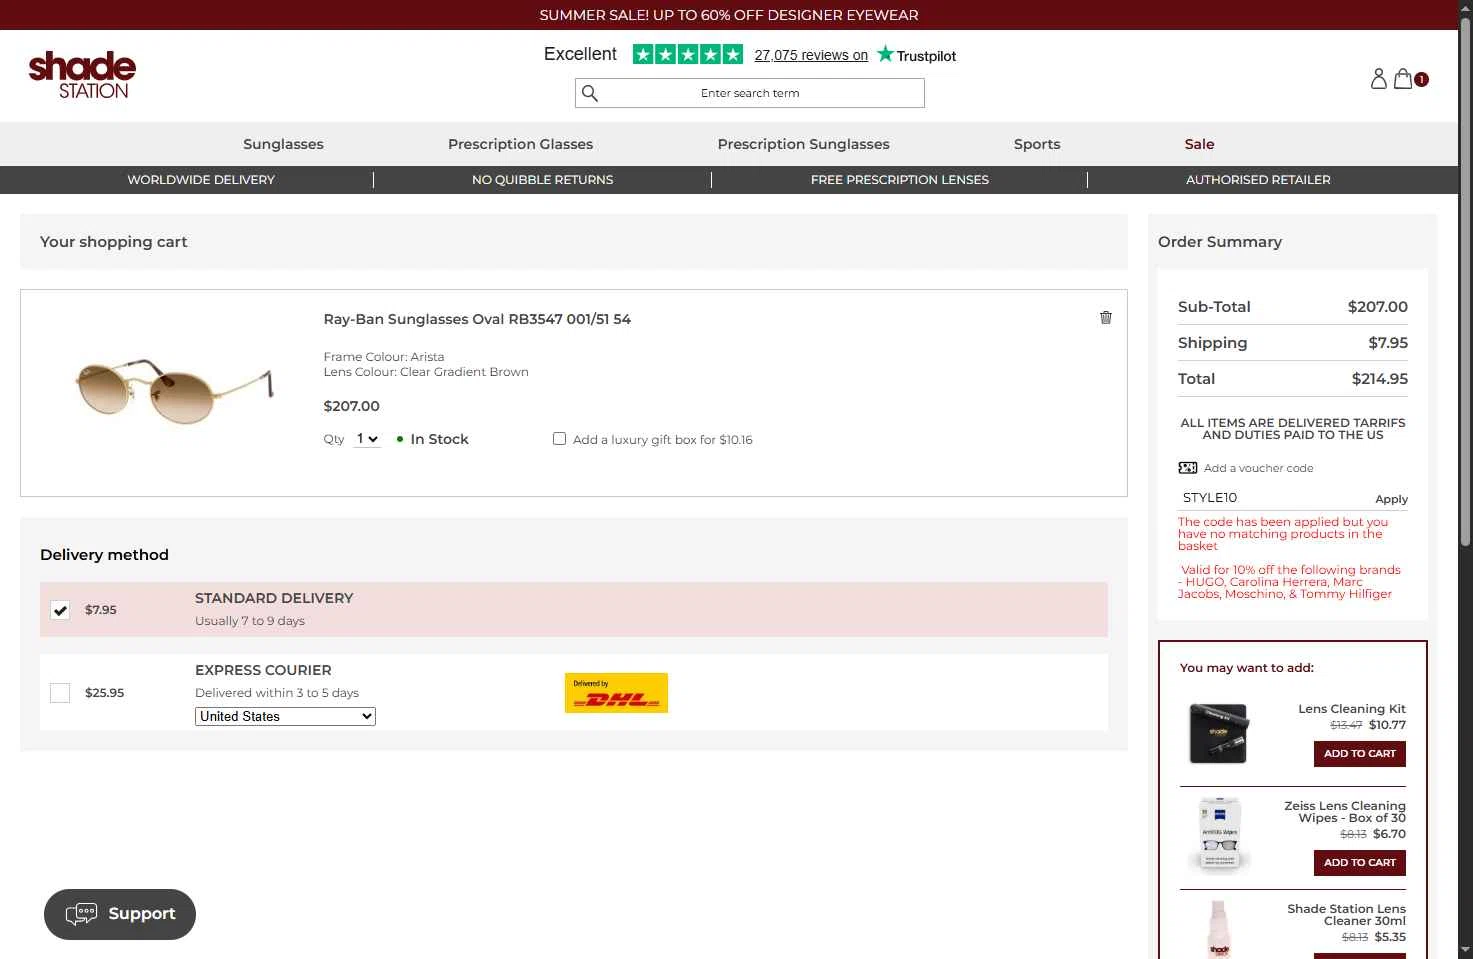Open Ray-Ban Sunglasses Oval RB3547 product link
Viewport: 1473px width, 959px height.
[x=477, y=319]
